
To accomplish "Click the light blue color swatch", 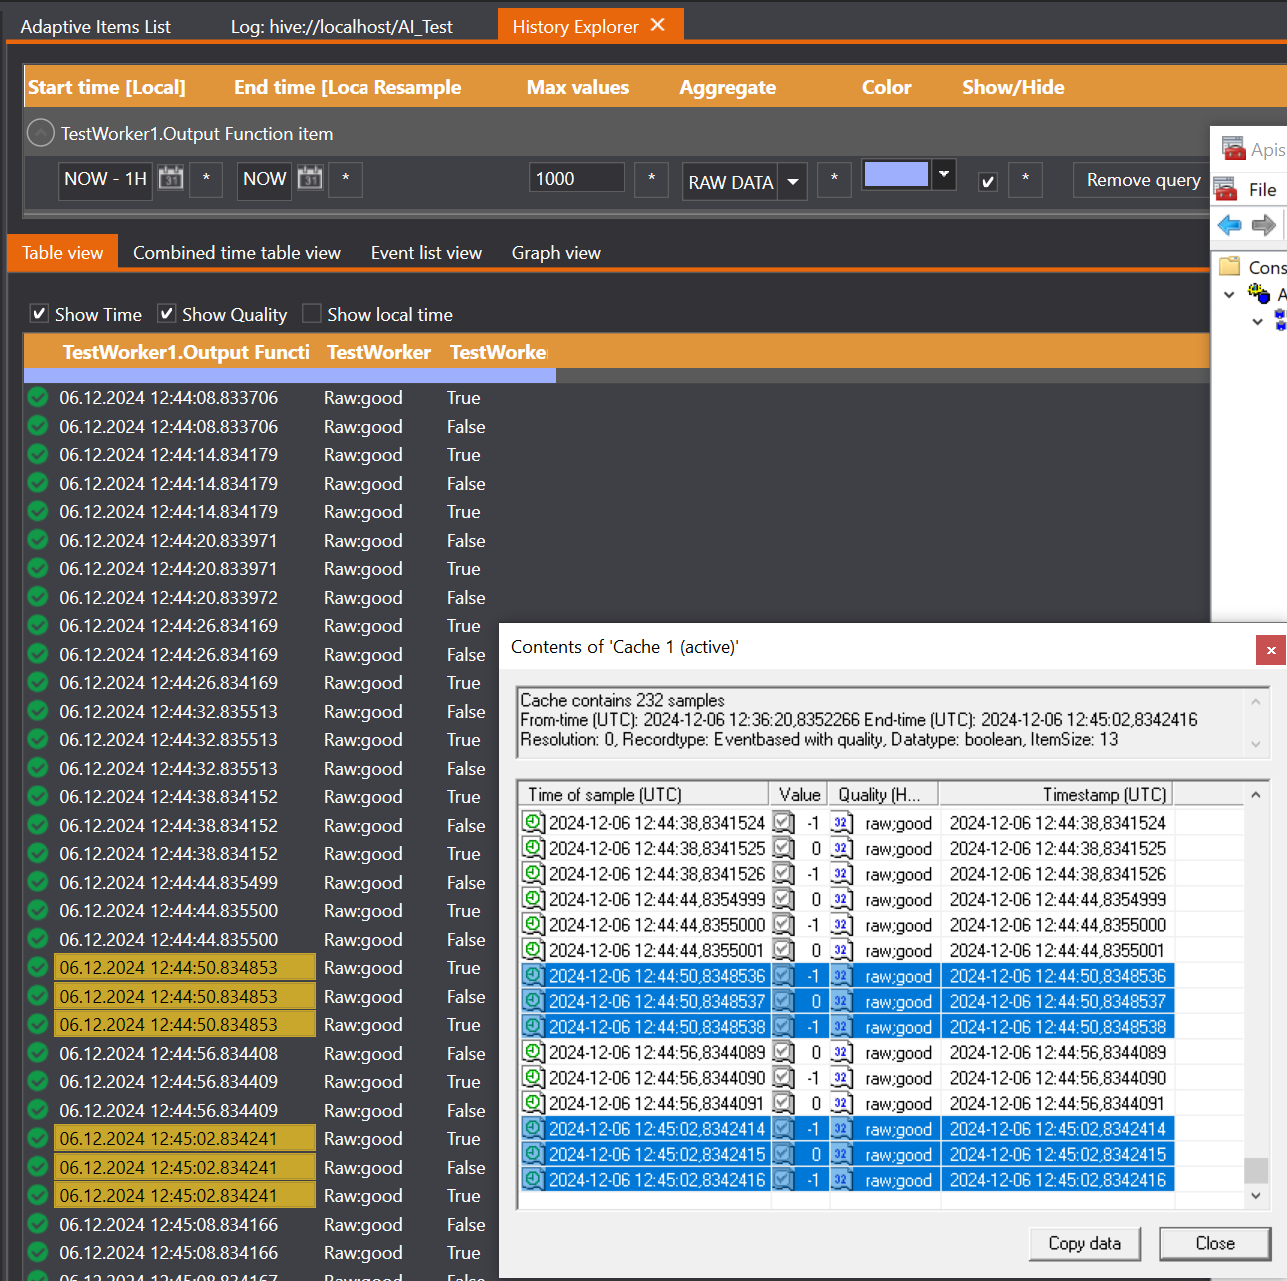I will (x=896, y=174).
